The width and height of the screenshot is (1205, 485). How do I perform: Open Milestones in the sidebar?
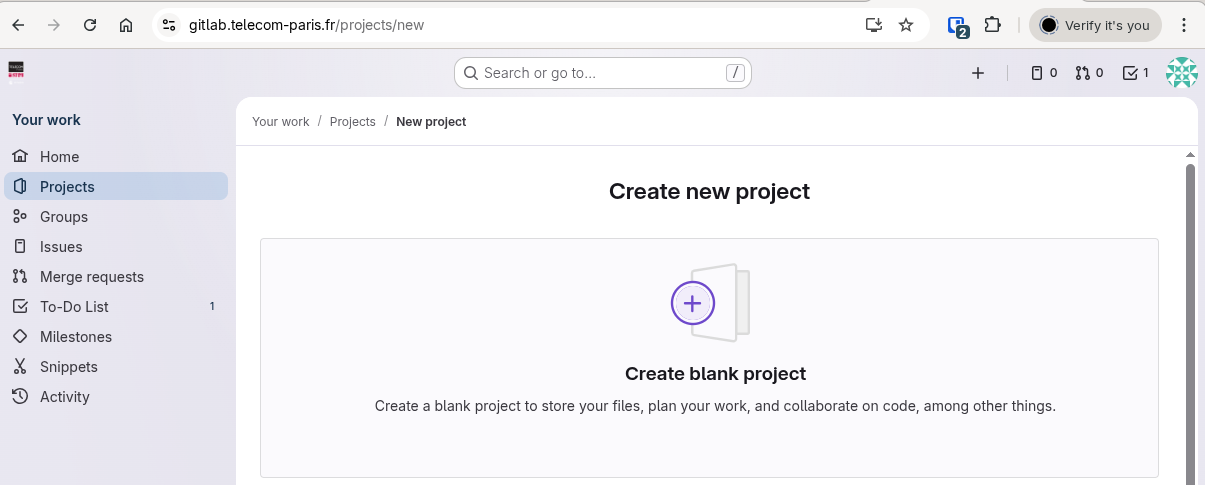(x=76, y=337)
